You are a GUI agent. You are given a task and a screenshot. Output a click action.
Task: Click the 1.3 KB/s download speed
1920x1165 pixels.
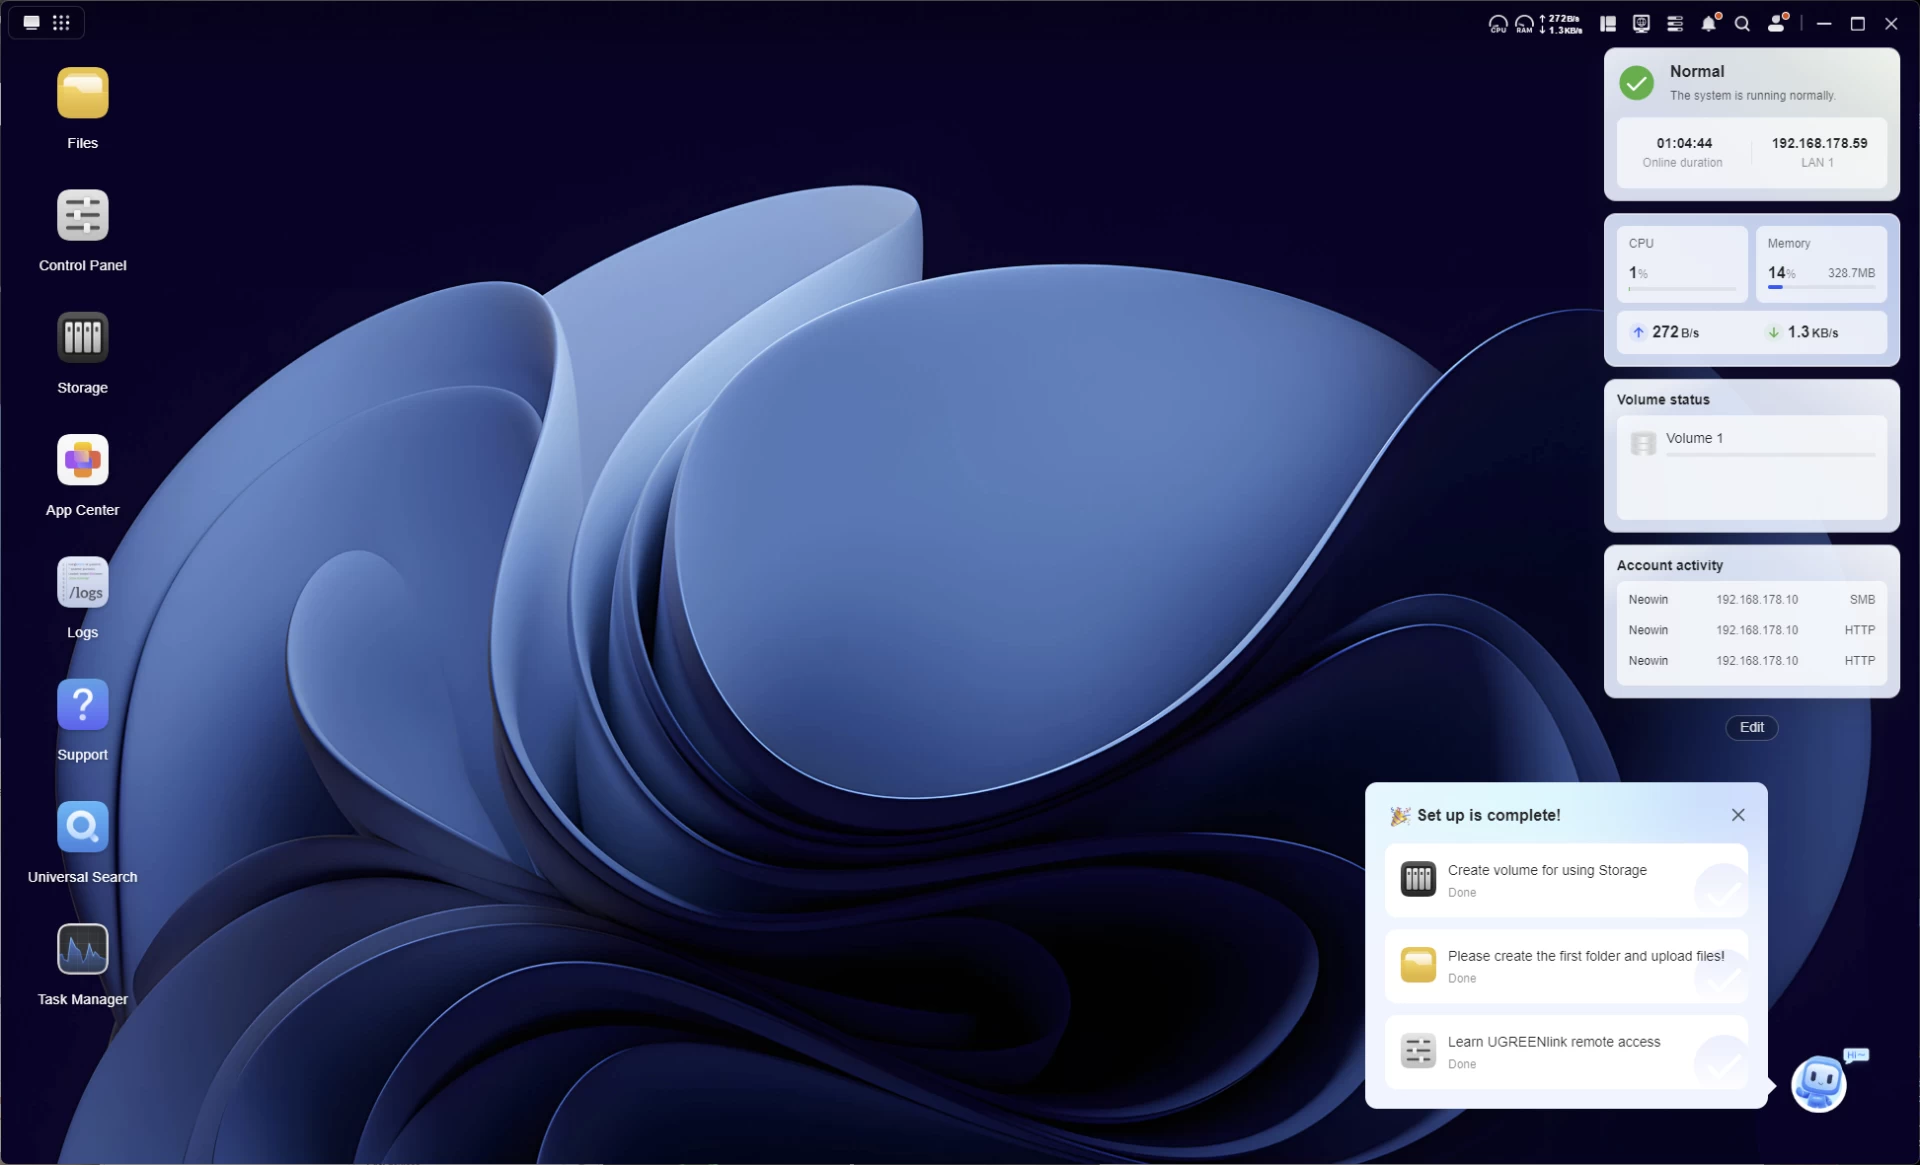point(1802,332)
